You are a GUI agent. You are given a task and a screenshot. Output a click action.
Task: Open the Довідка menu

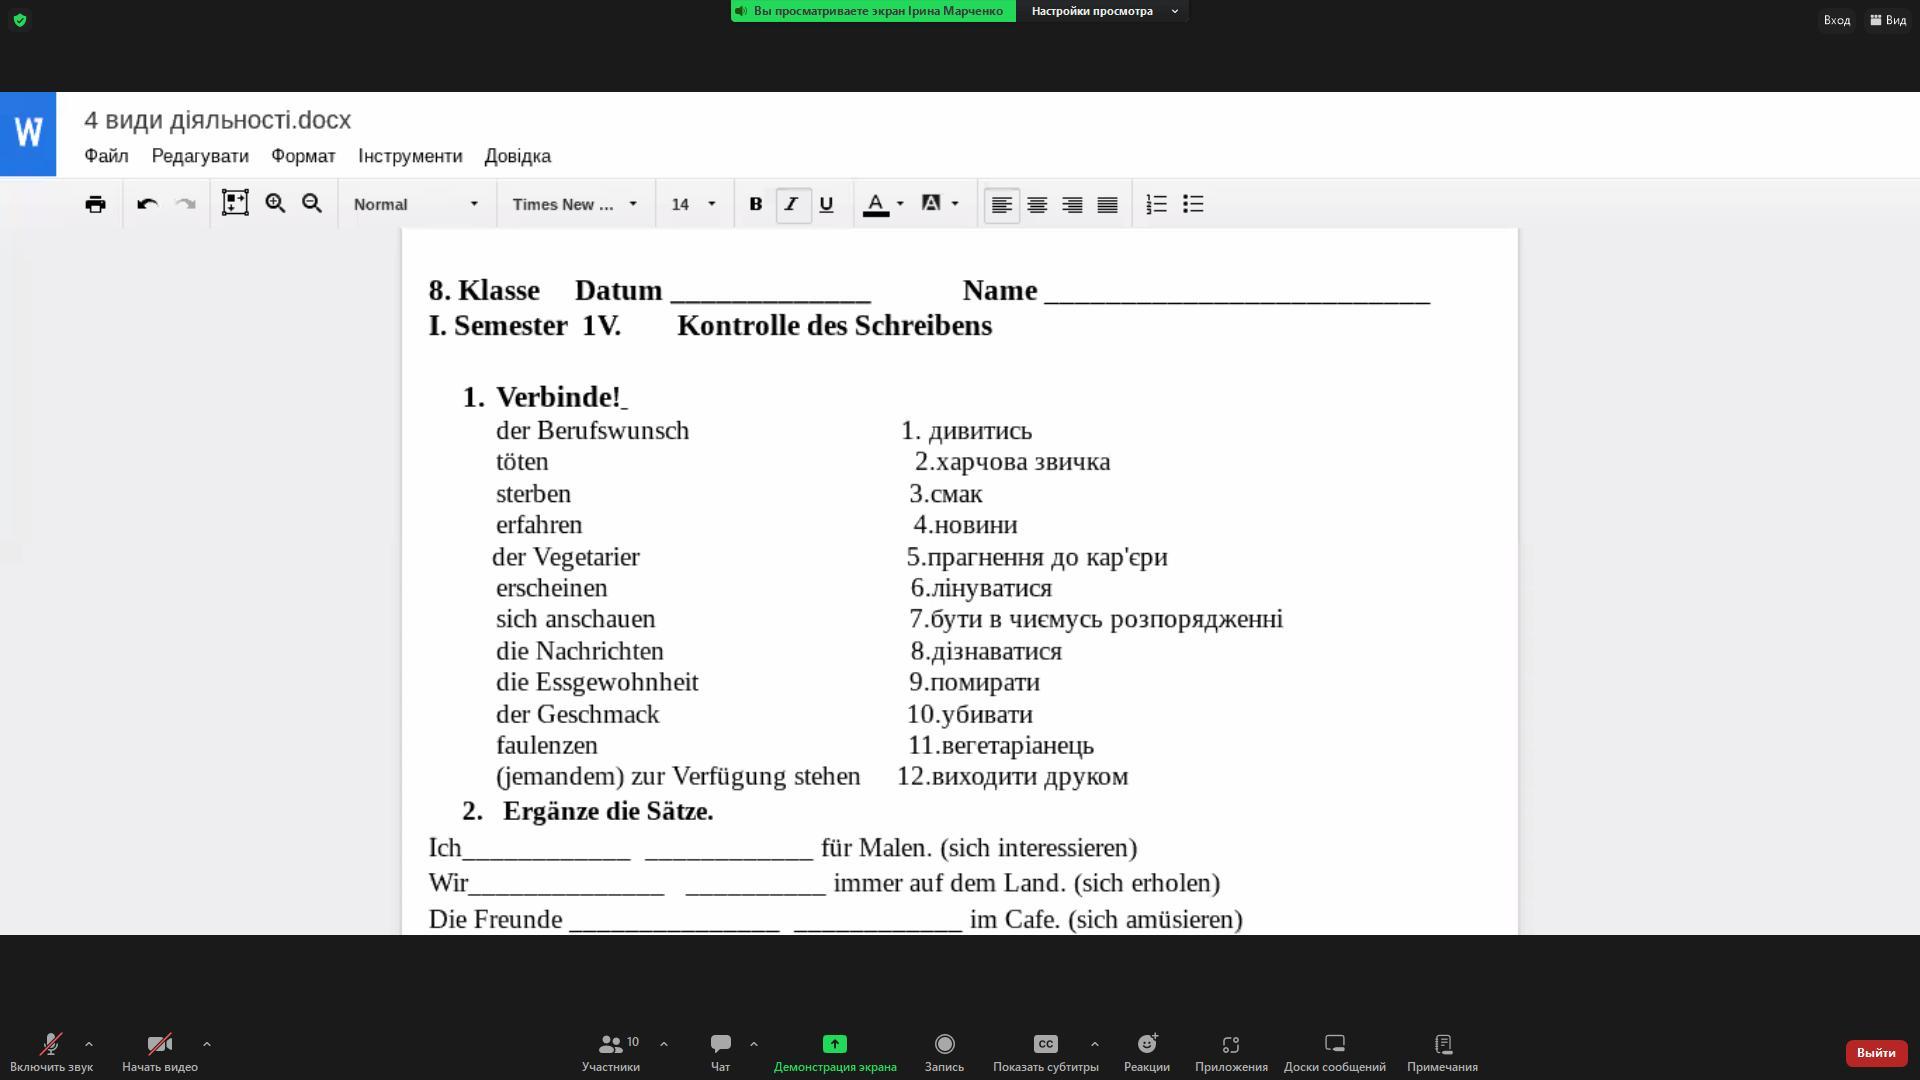point(517,156)
